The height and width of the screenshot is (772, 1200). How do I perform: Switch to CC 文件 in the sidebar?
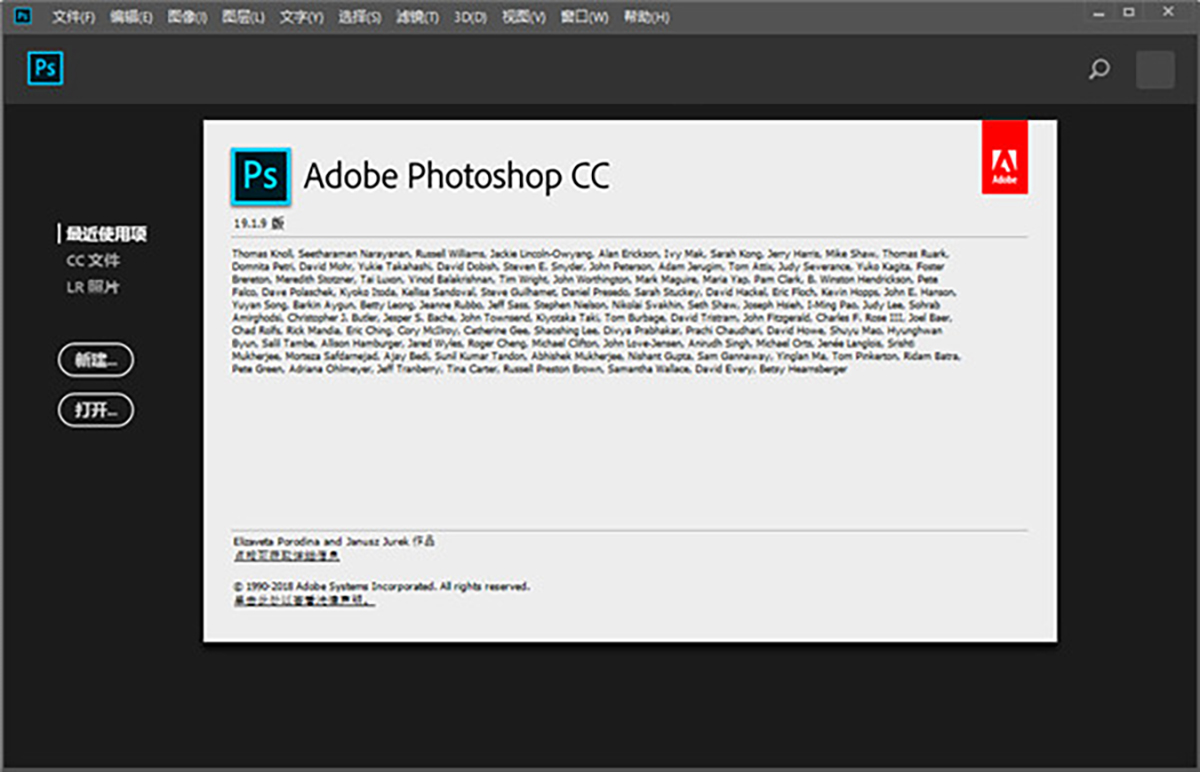tap(93, 261)
